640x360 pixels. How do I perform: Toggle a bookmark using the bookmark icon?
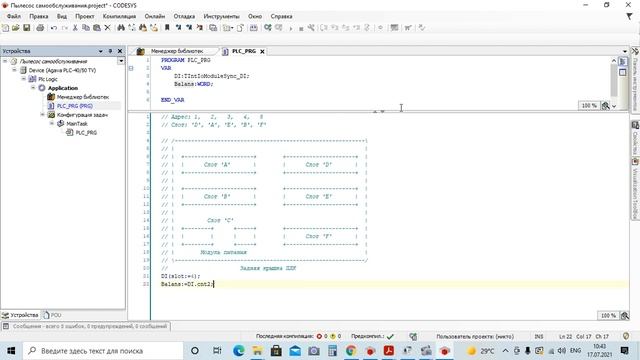click(167, 28)
